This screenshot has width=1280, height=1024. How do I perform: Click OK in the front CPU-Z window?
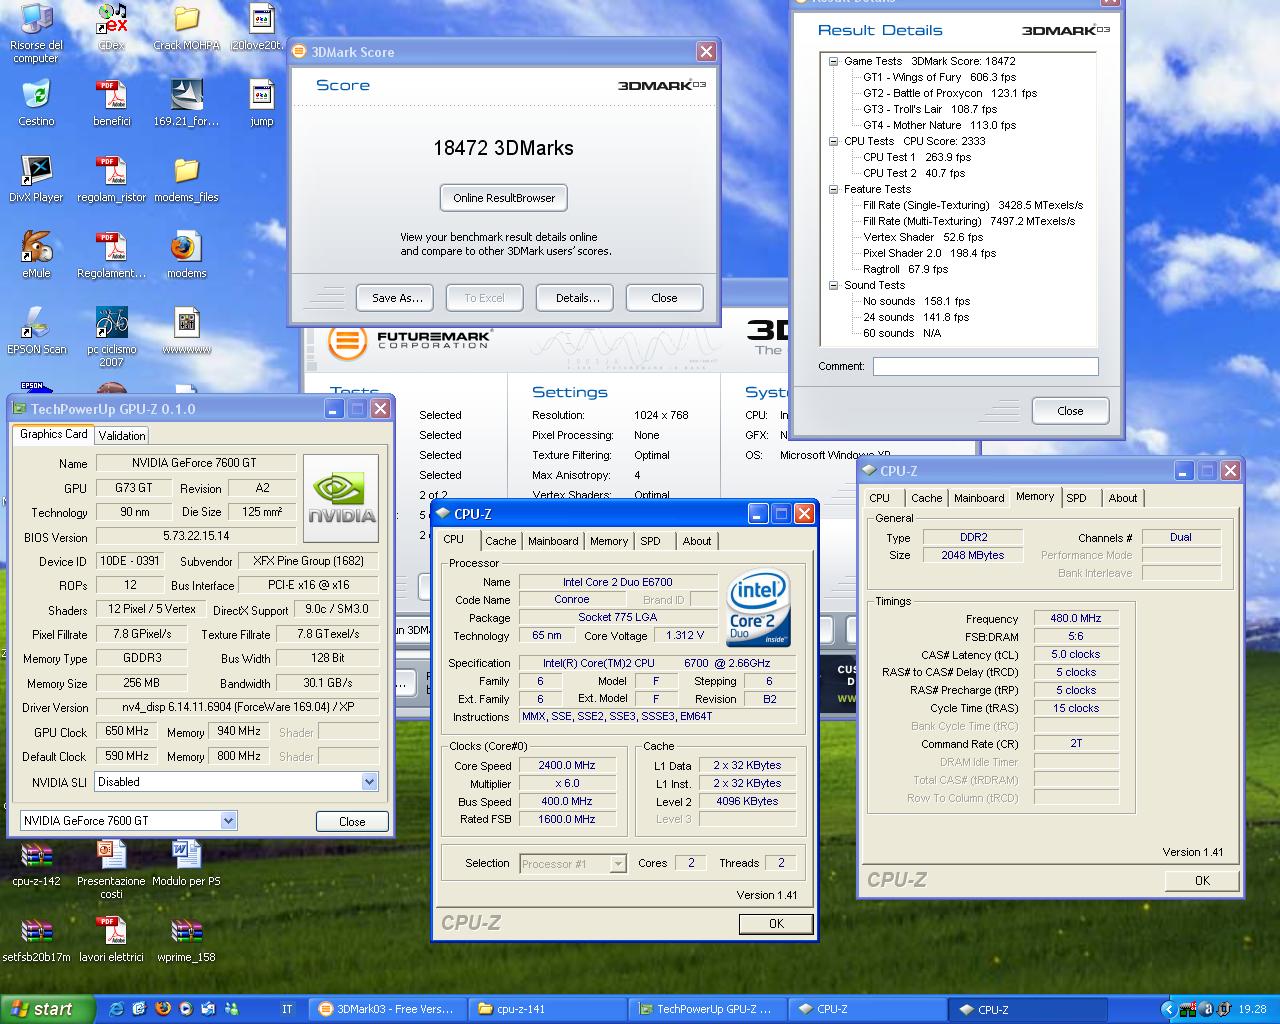pyautogui.click(x=776, y=924)
